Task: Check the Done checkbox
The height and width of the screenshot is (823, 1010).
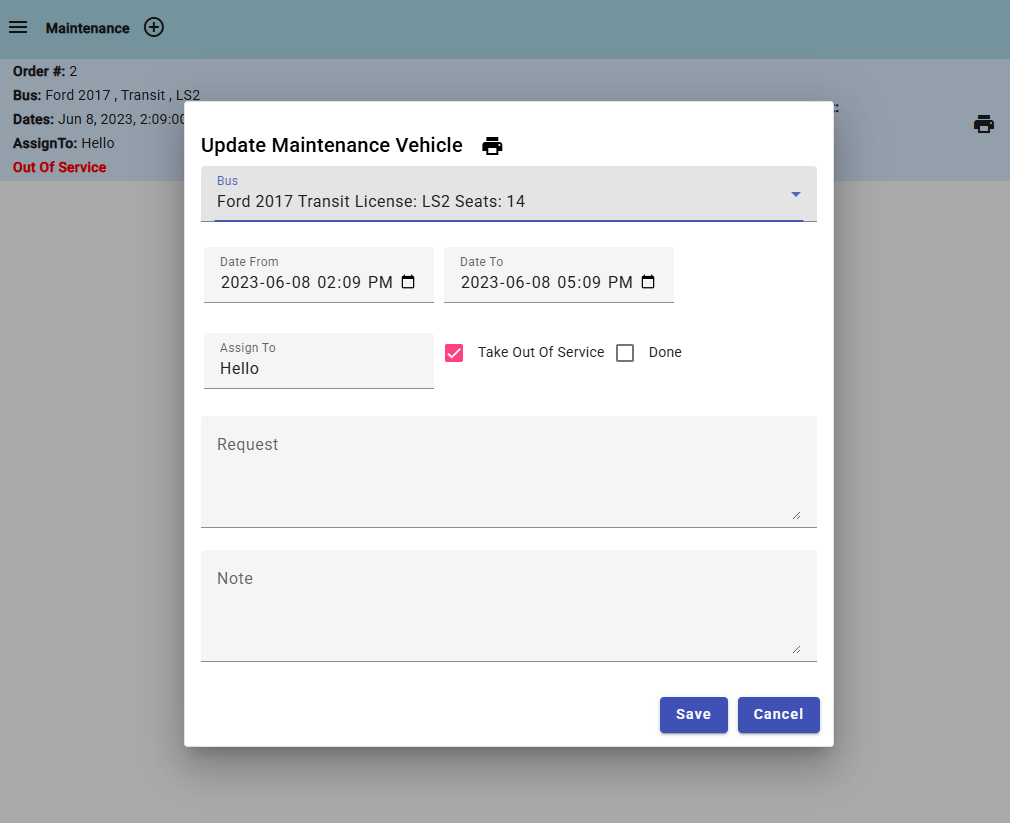Action: [625, 353]
